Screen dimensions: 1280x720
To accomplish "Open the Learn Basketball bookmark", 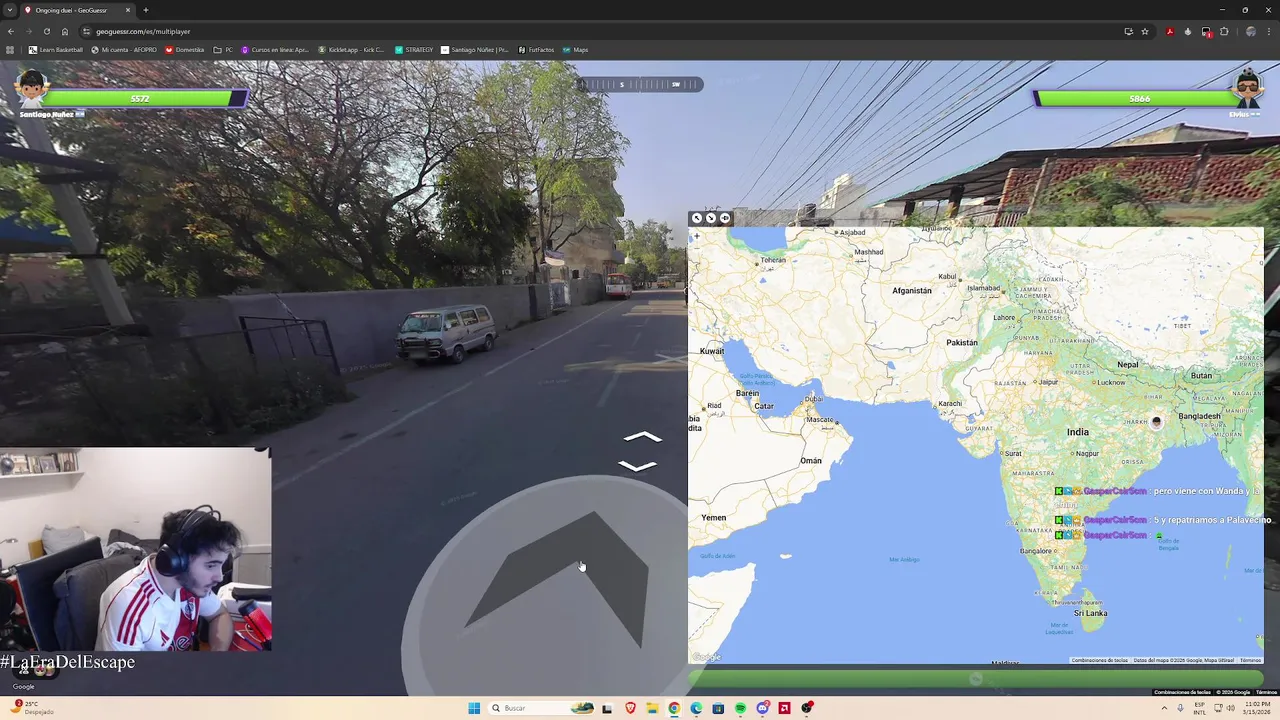I will click(x=56, y=50).
